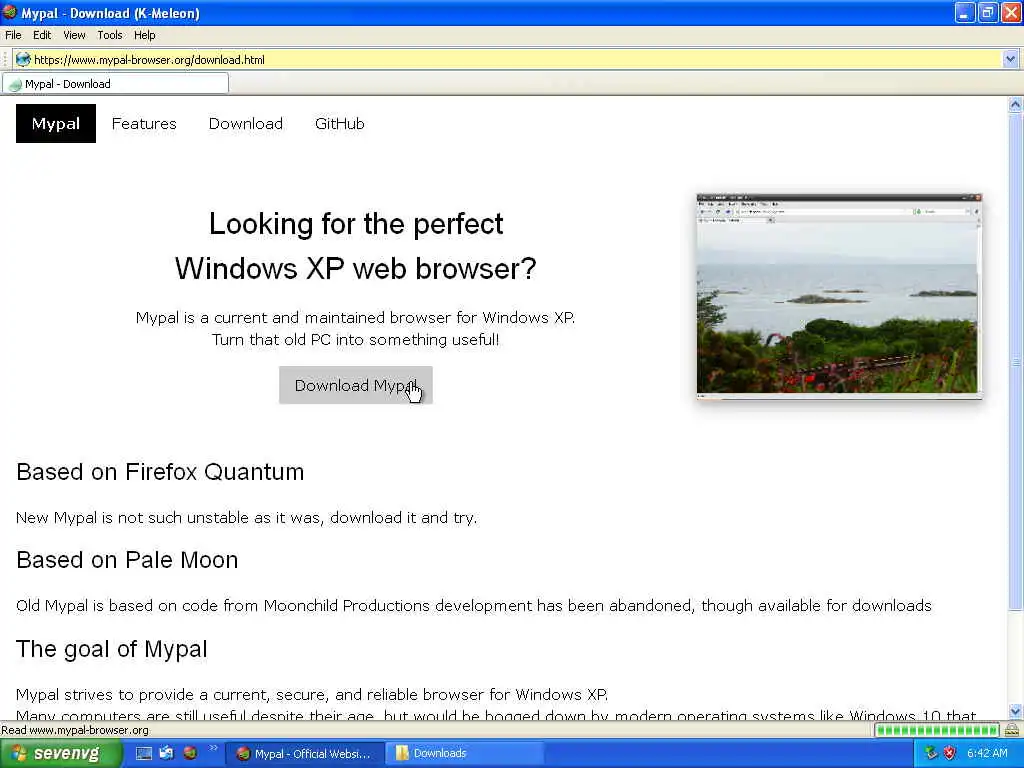Click the Downloads folder icon in taskbar
1024x768 pixels.
[x=402, y=753]
